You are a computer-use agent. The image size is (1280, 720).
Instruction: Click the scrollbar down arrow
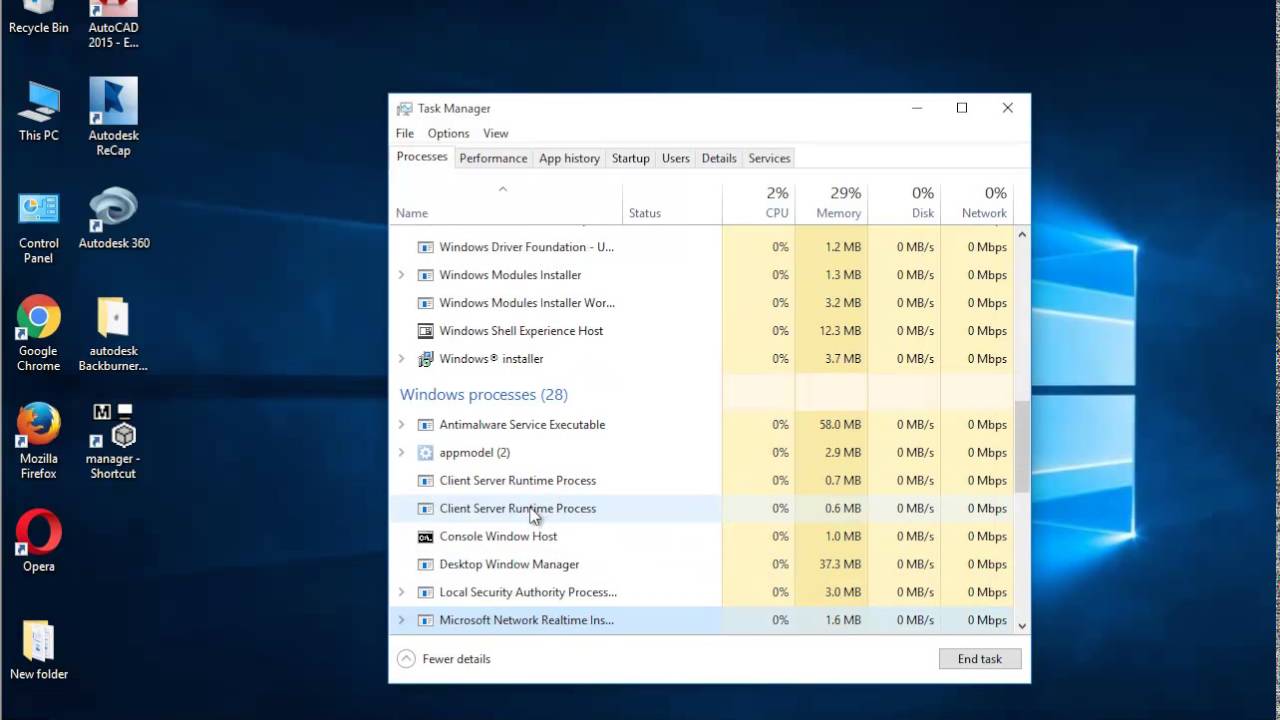pos(1022,626)
